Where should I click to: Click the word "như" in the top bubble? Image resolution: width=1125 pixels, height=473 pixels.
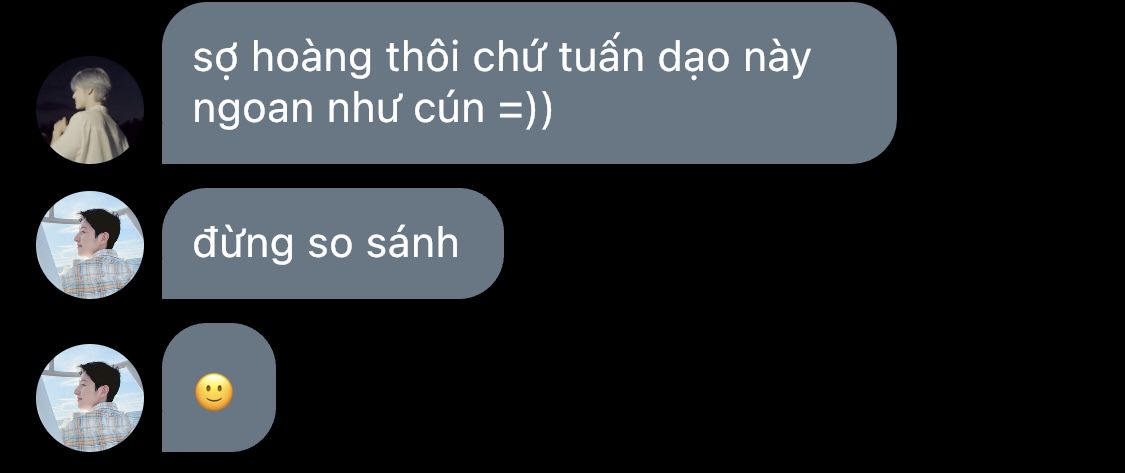click(364, 110)
